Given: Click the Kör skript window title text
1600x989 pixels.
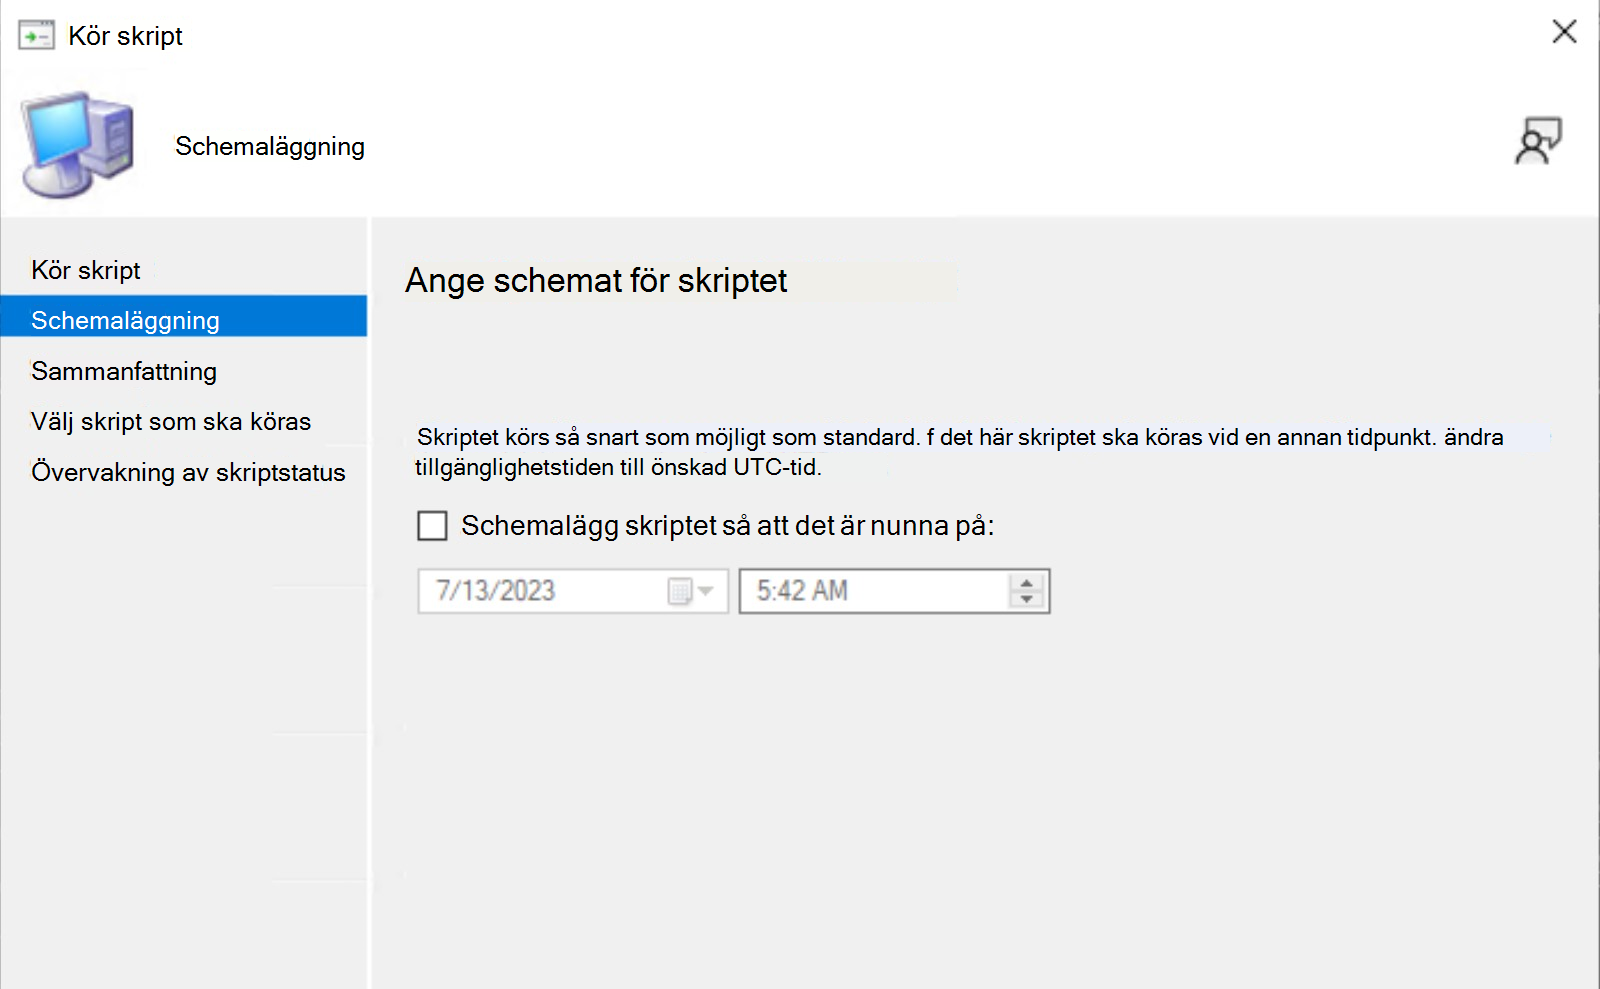Looking at the screenshot, I should click(125, 36).
